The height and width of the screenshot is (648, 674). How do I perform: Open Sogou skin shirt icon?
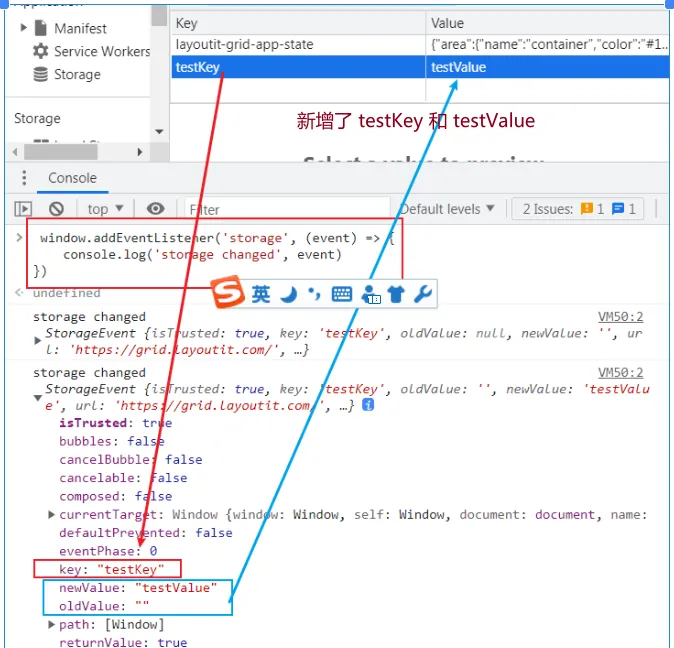coord(396,294)
